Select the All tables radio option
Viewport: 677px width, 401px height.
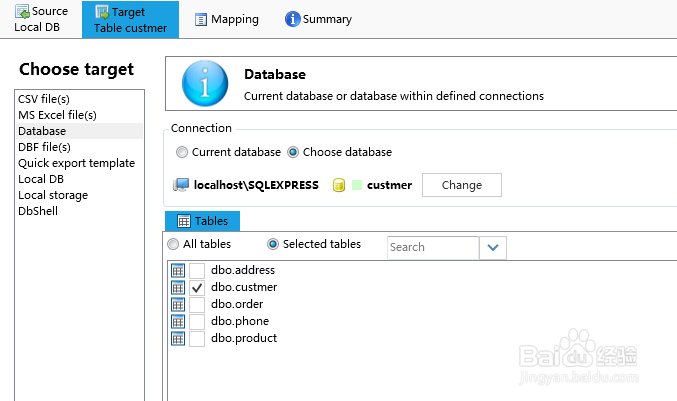click(174, 244)
